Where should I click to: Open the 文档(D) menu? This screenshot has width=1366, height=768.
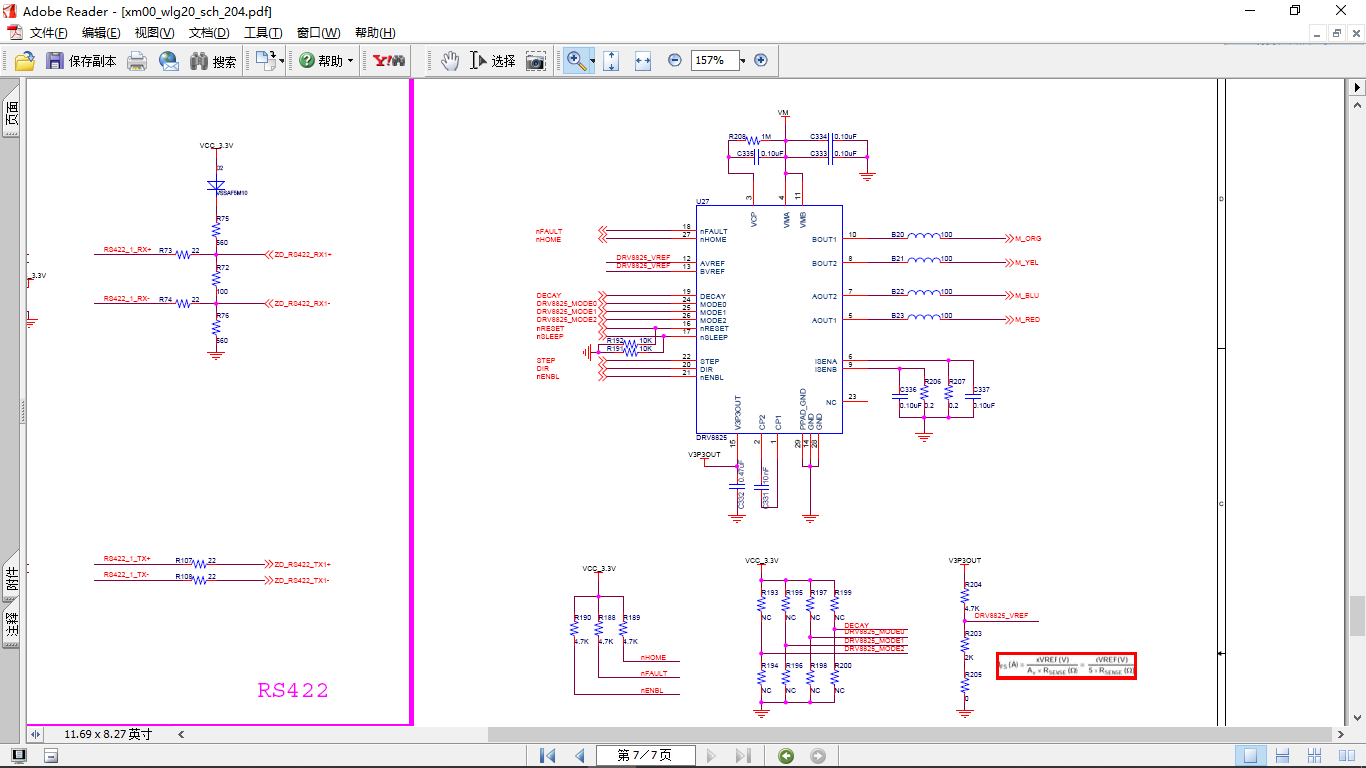click(209, 33)
